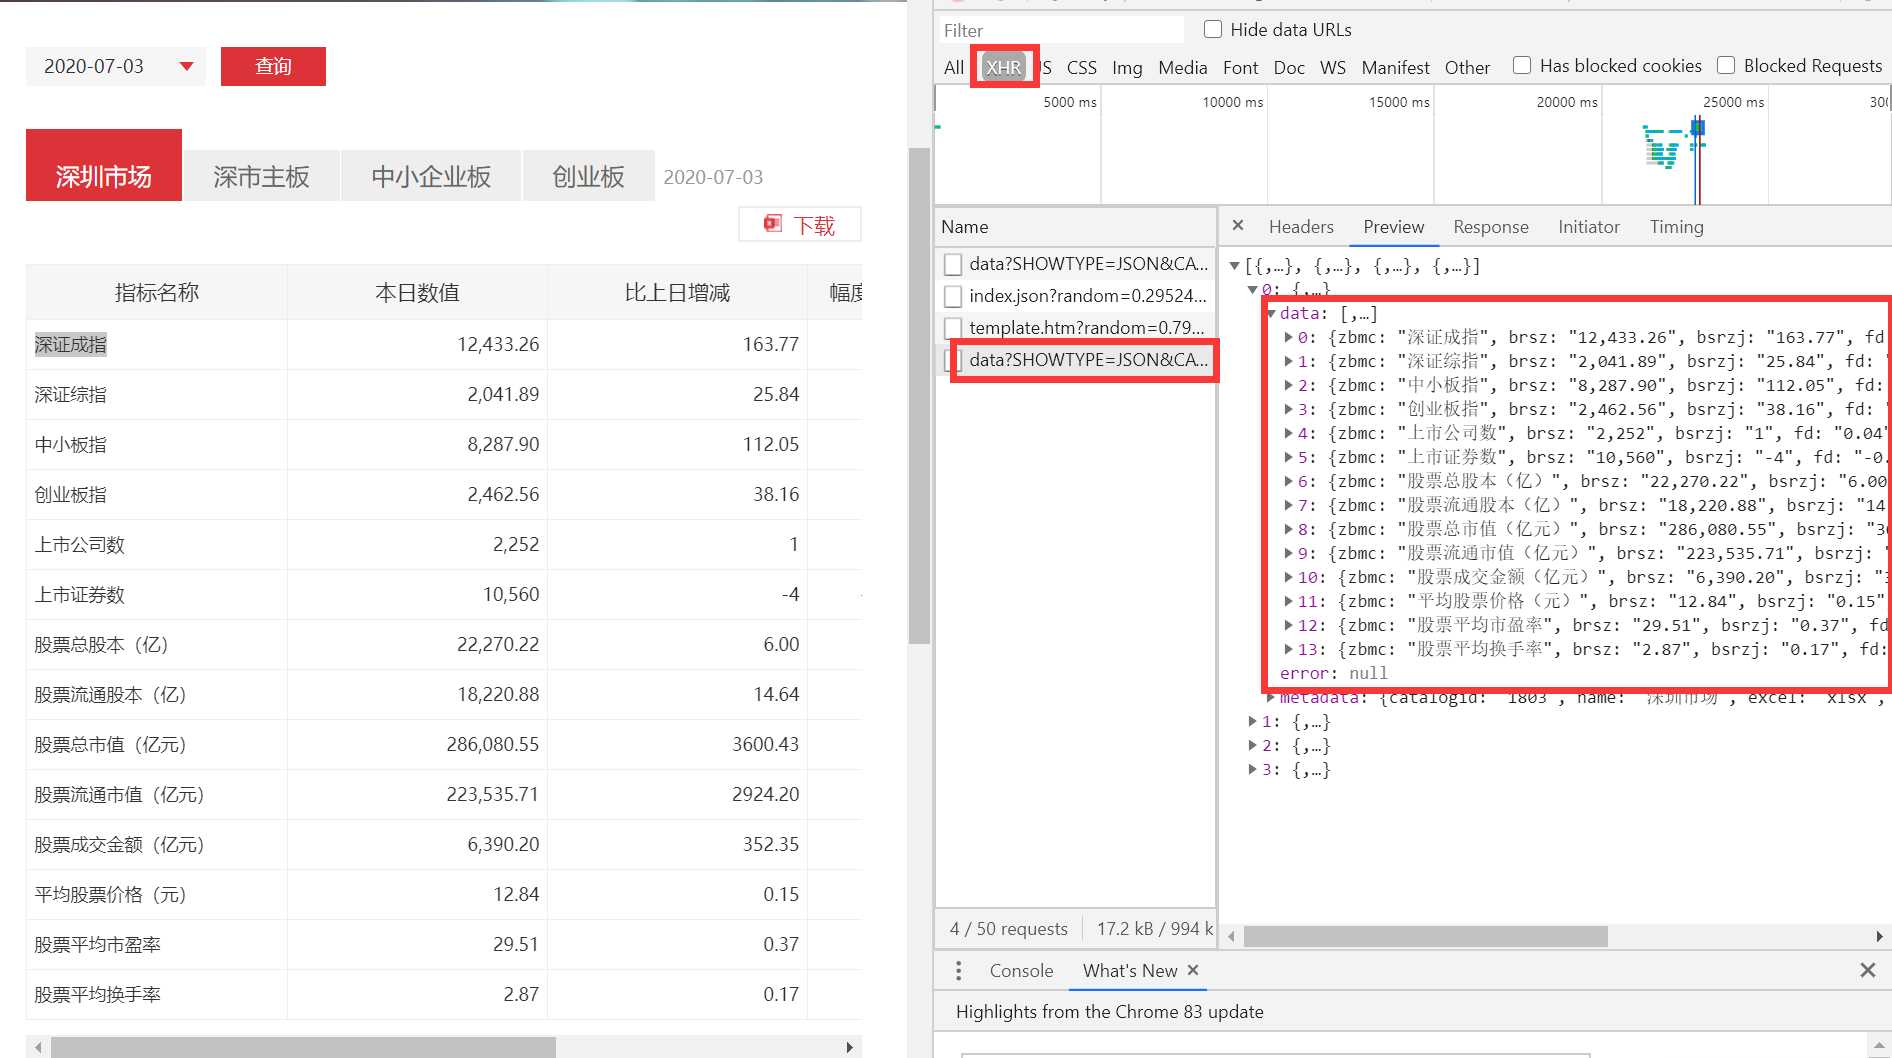Switch to the Console drawer tab
This screenshot has width=1892, height=1058.
1021,971
